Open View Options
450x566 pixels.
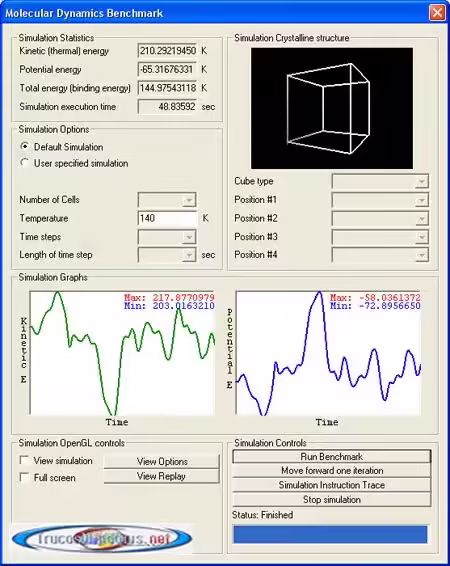click(x=162, y=461)
